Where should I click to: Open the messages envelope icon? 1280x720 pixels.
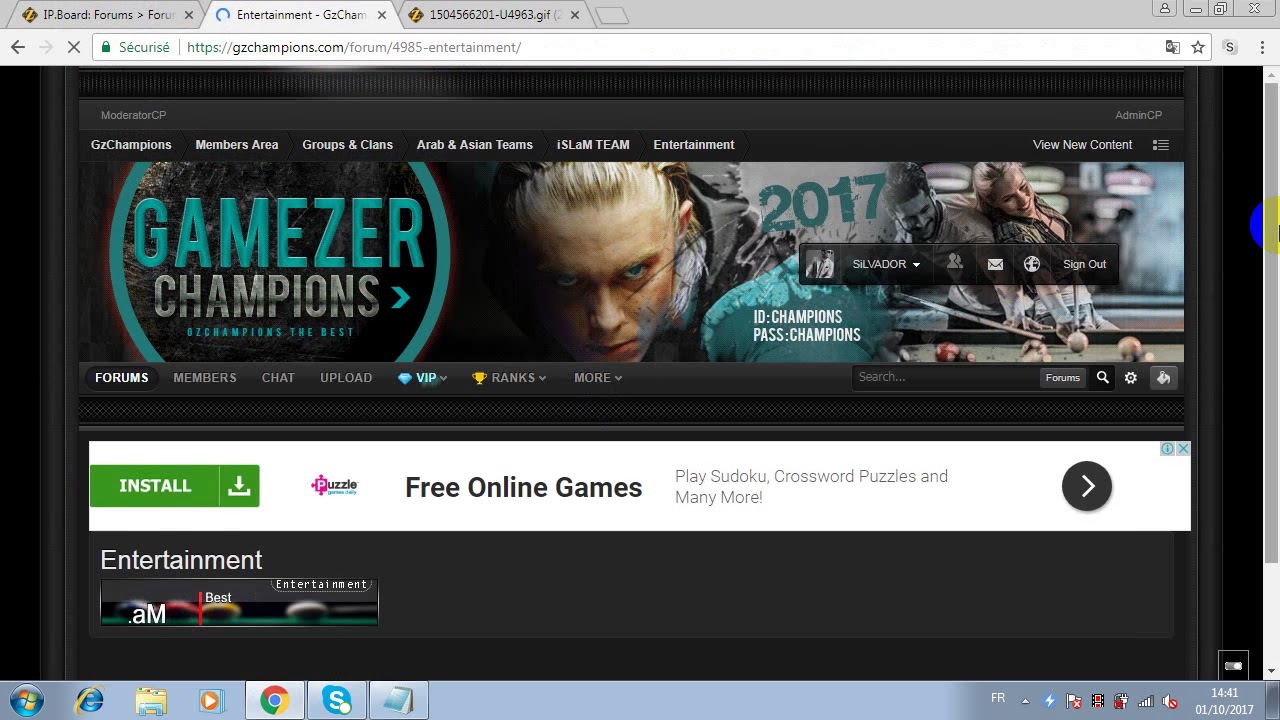coord(995,264)
